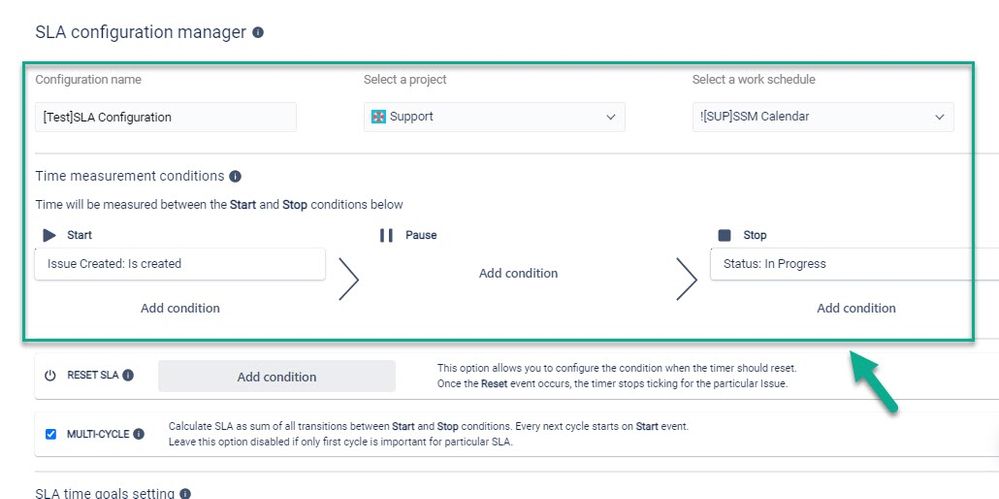Viewport: 999px width, 499px height.
Task: Click info icon beside Time measurement conditions
Action: click(235, 176)
